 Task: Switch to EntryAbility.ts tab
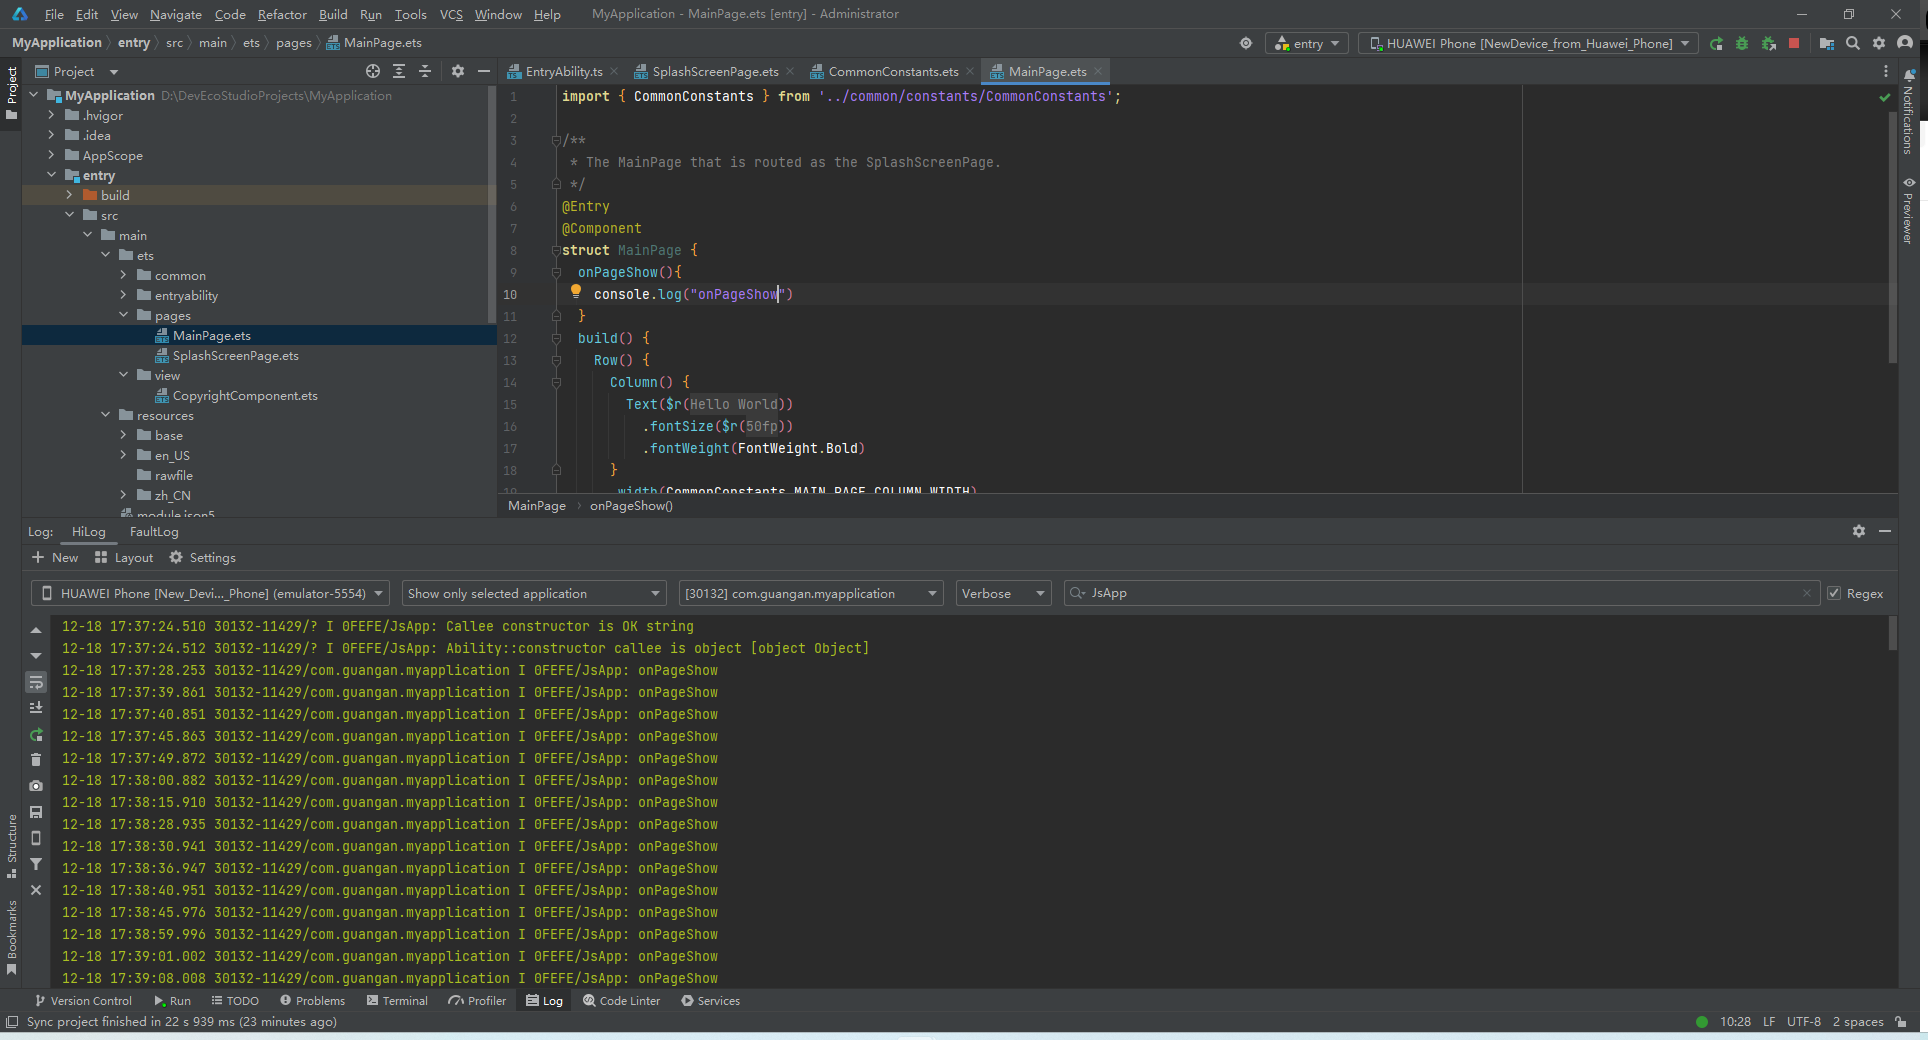563,71
